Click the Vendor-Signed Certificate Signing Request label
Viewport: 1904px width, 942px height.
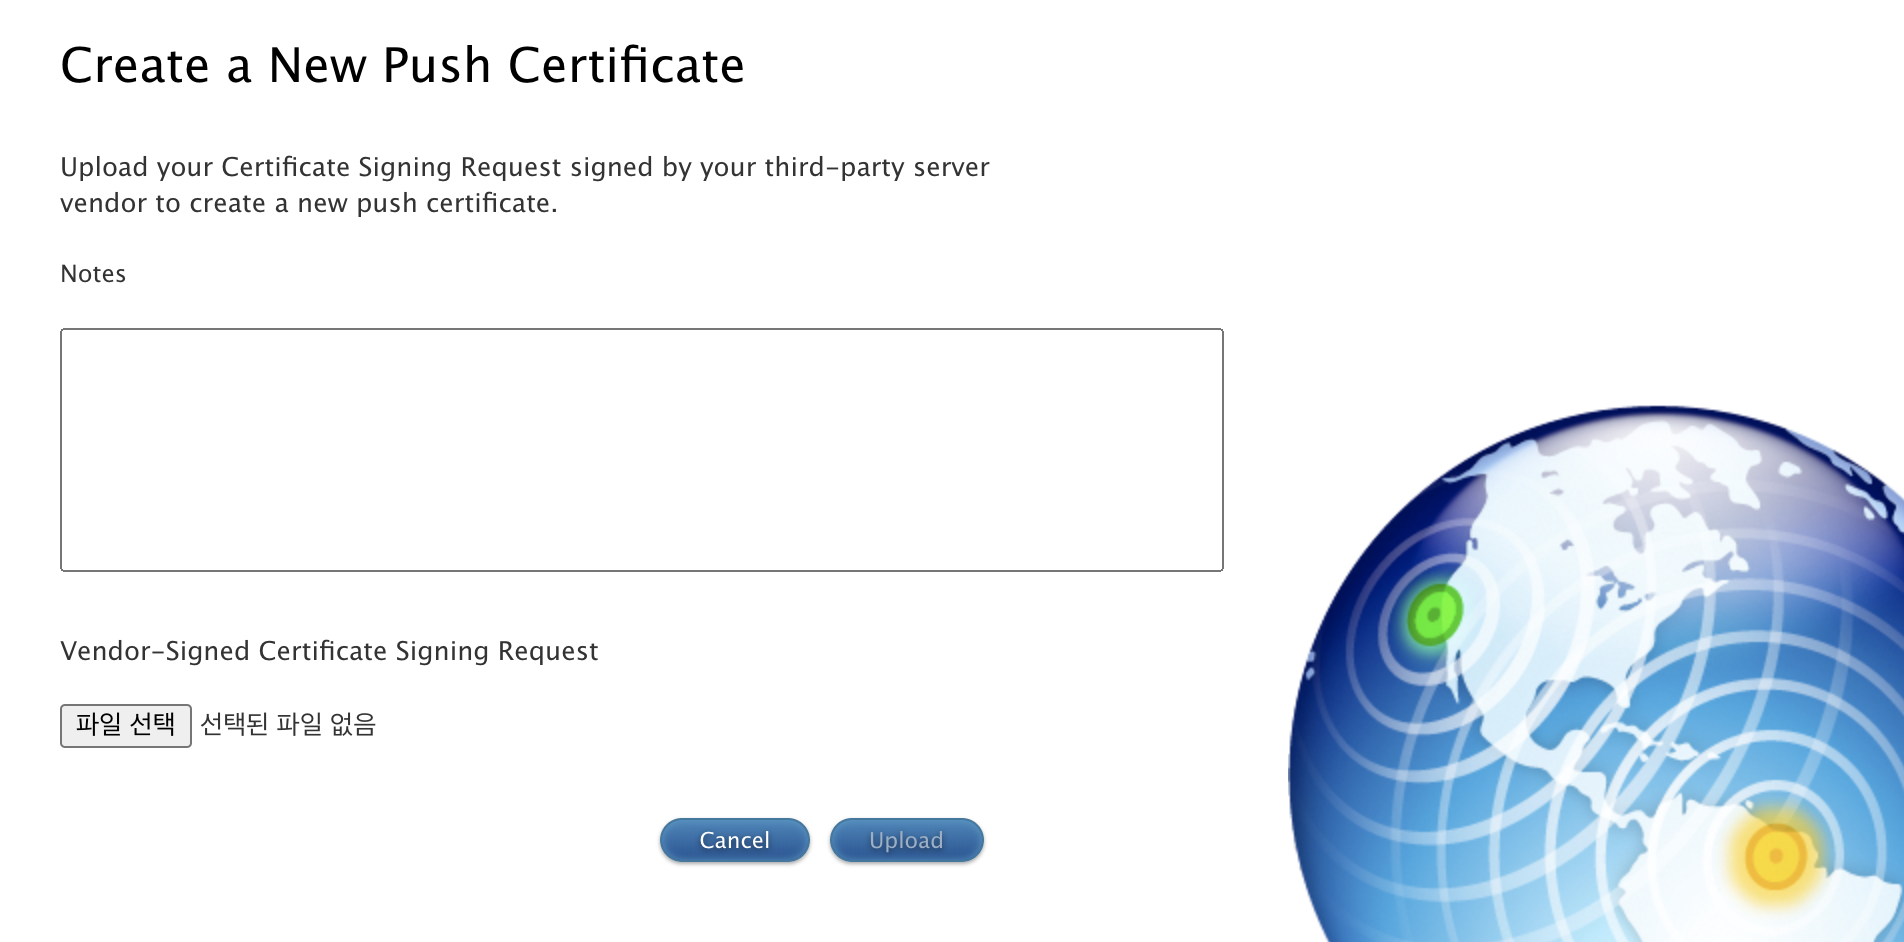coord(329,651)
